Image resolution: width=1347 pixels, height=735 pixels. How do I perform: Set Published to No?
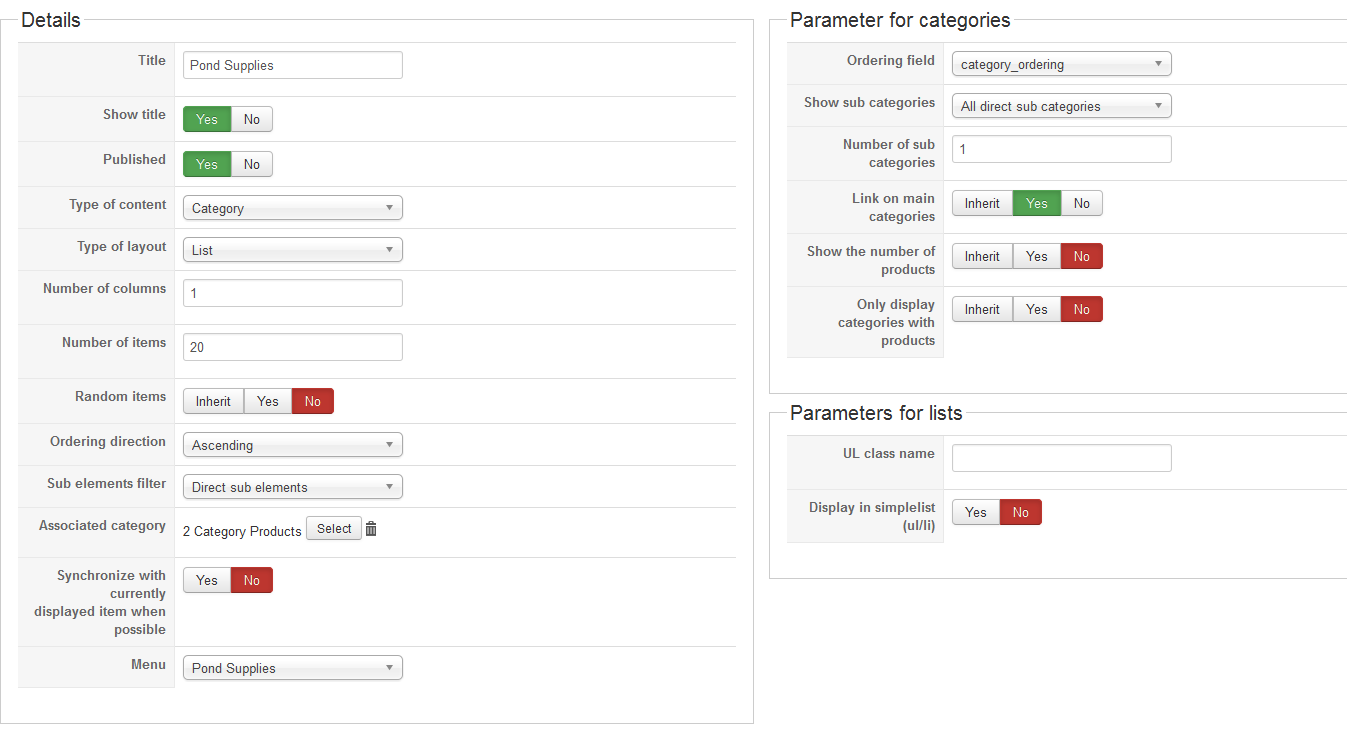(x=252, y=165)
